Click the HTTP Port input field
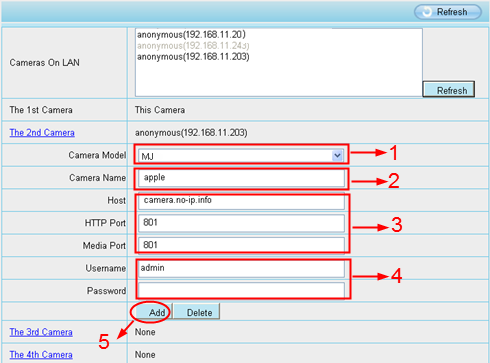Screen dimensions: 490x363 pyautogui.click(x=241, y=223)
